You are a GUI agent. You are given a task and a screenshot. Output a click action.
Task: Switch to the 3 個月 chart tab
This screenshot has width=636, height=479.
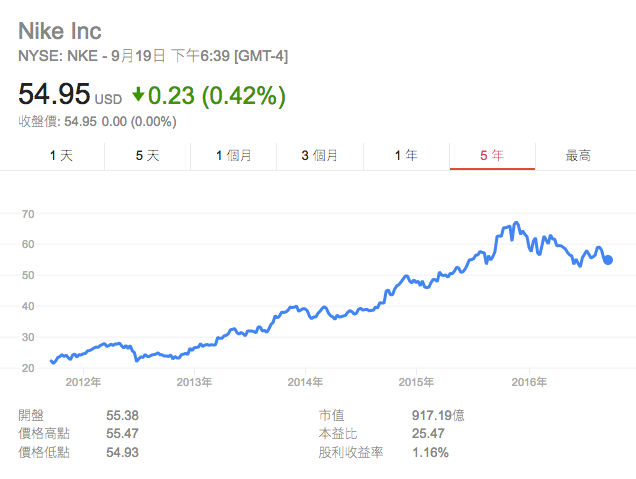[x=319, y=155]
